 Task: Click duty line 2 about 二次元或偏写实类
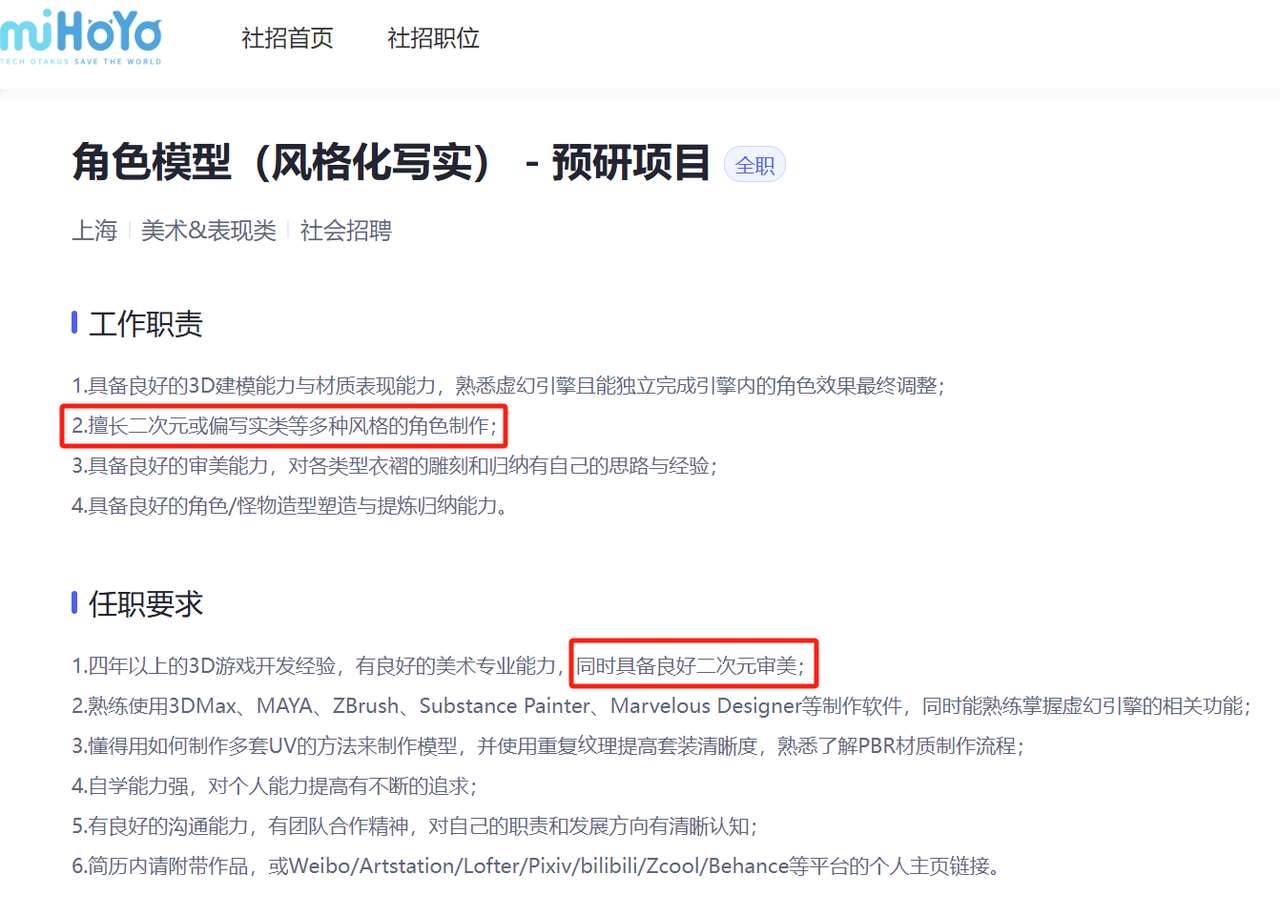285,426
